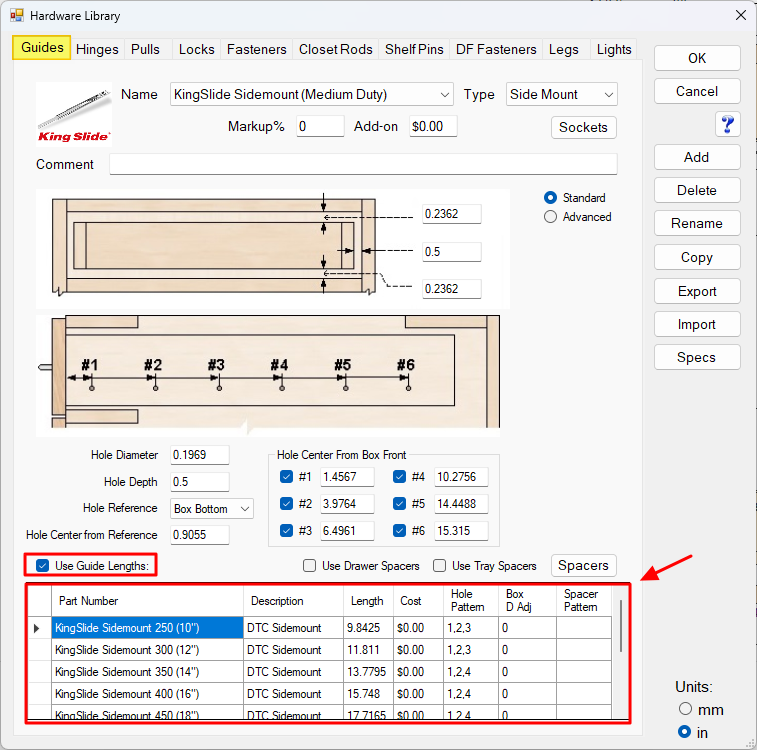The height and width of the screenshot is (750, 757).
Task: Click the King Slide logo thumbnail
Action: click(x=74, y=112)
